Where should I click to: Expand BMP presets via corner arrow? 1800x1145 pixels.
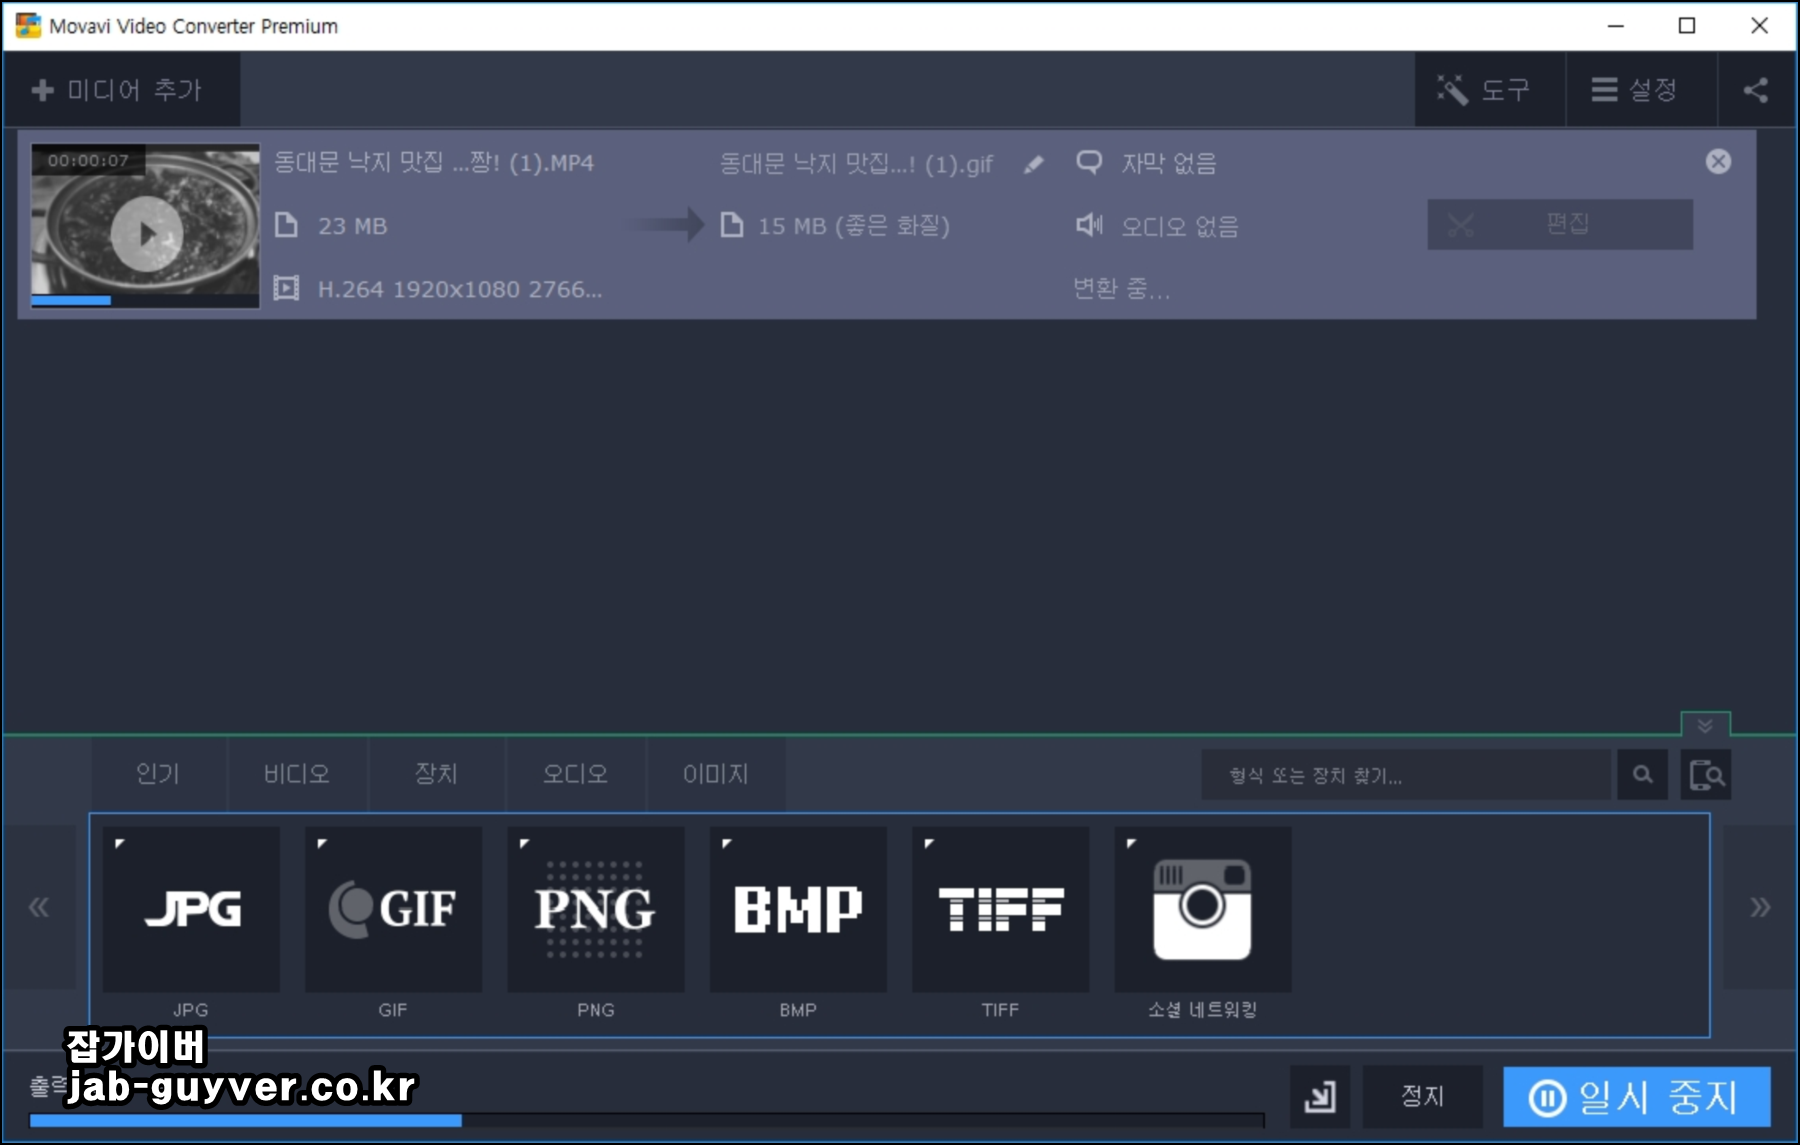[x=727, y=843]
